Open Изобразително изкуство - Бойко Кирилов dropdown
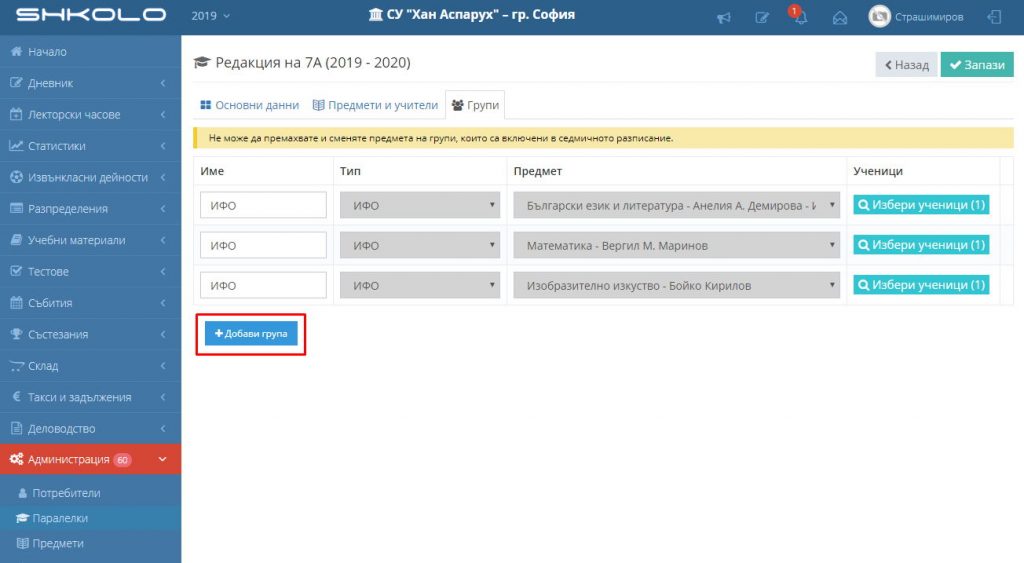This screenshot has width=1024, height=563. click(x=677, y=285)
